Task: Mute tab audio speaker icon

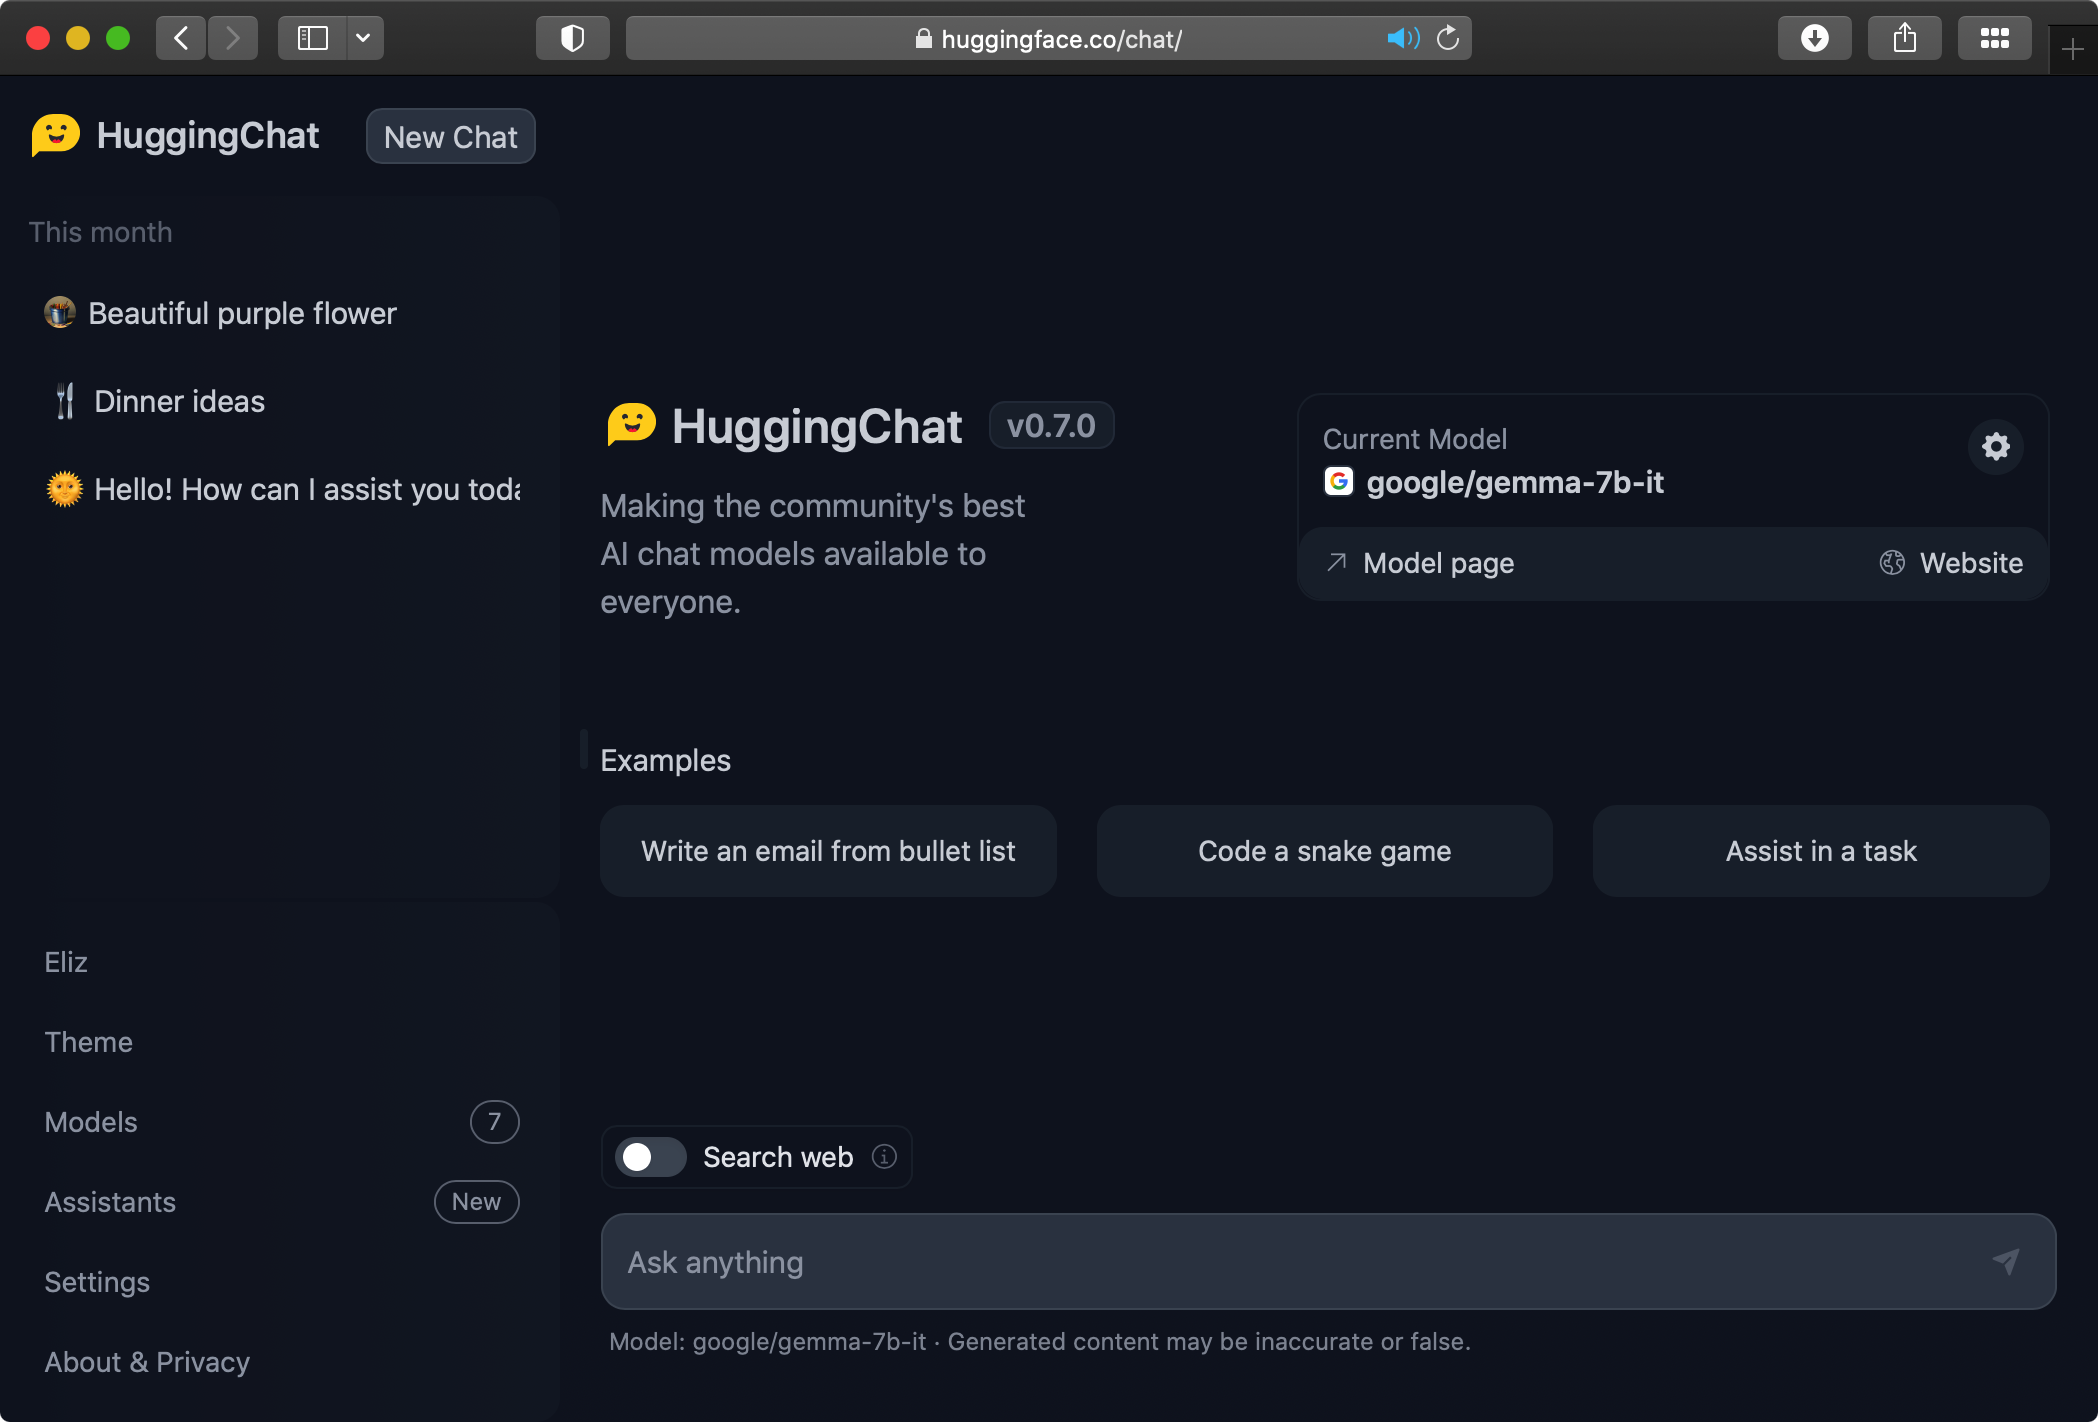Action: pyautogui.click(x=1402, y=39)
